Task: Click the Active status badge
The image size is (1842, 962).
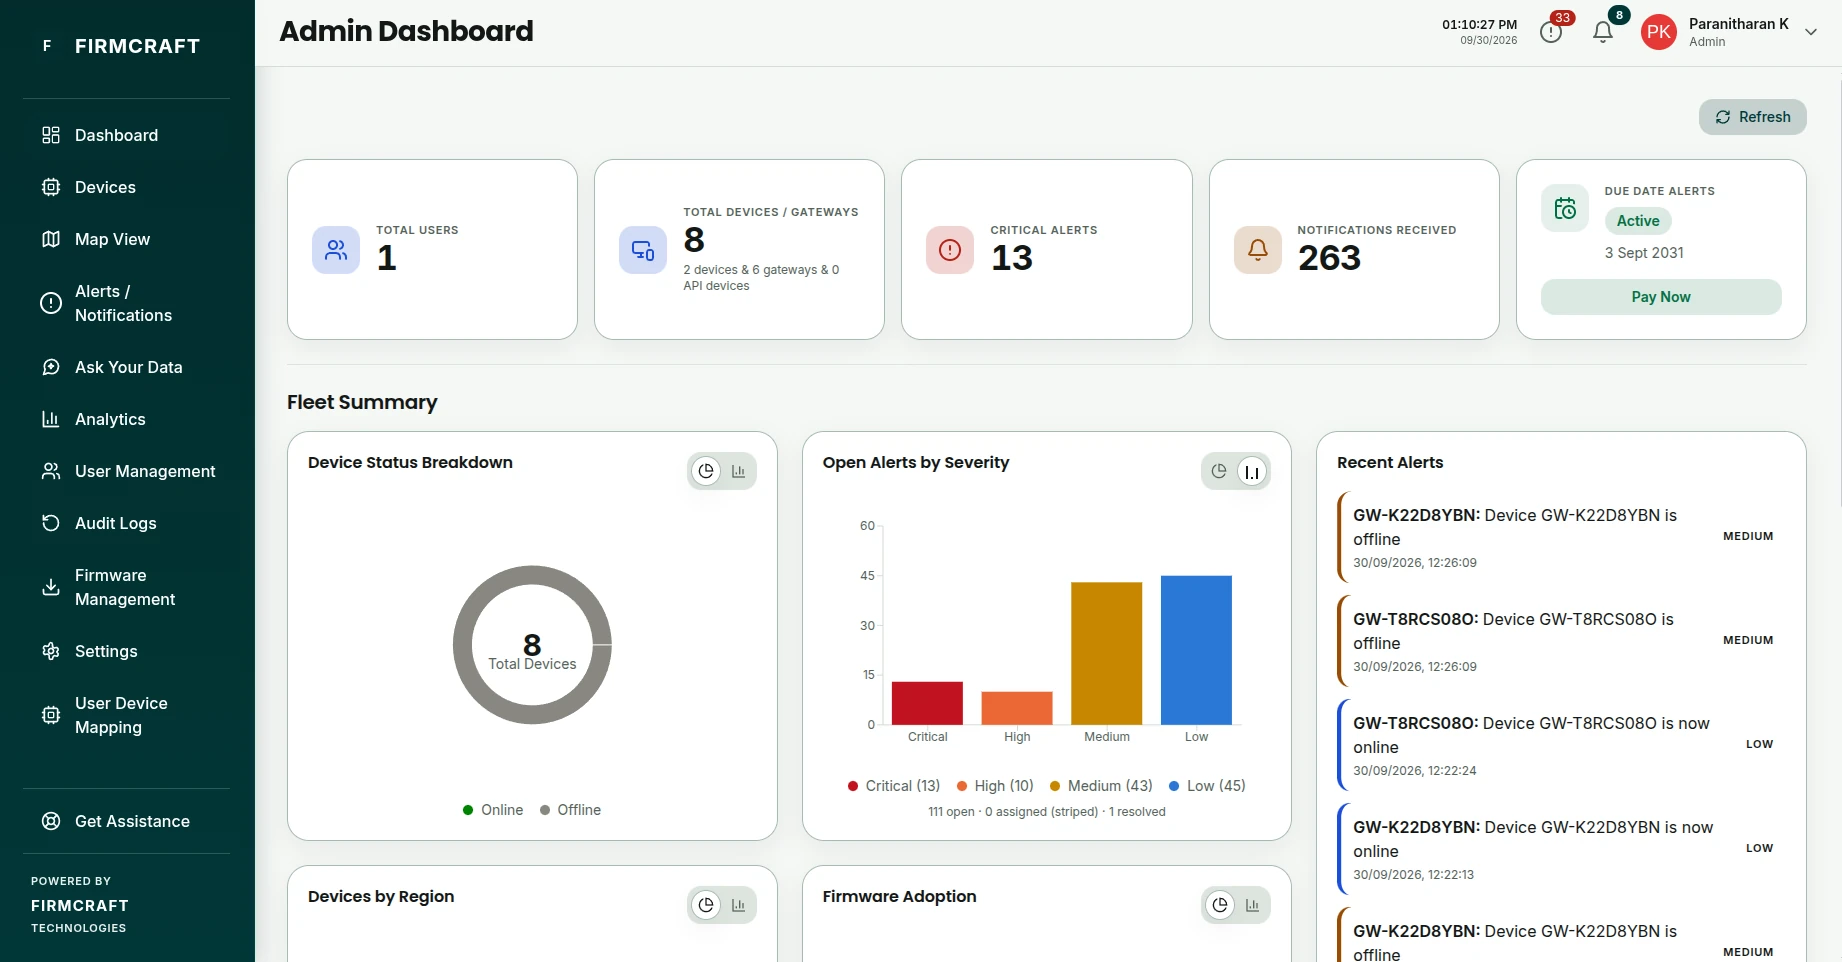Action: coord(1638,221)
